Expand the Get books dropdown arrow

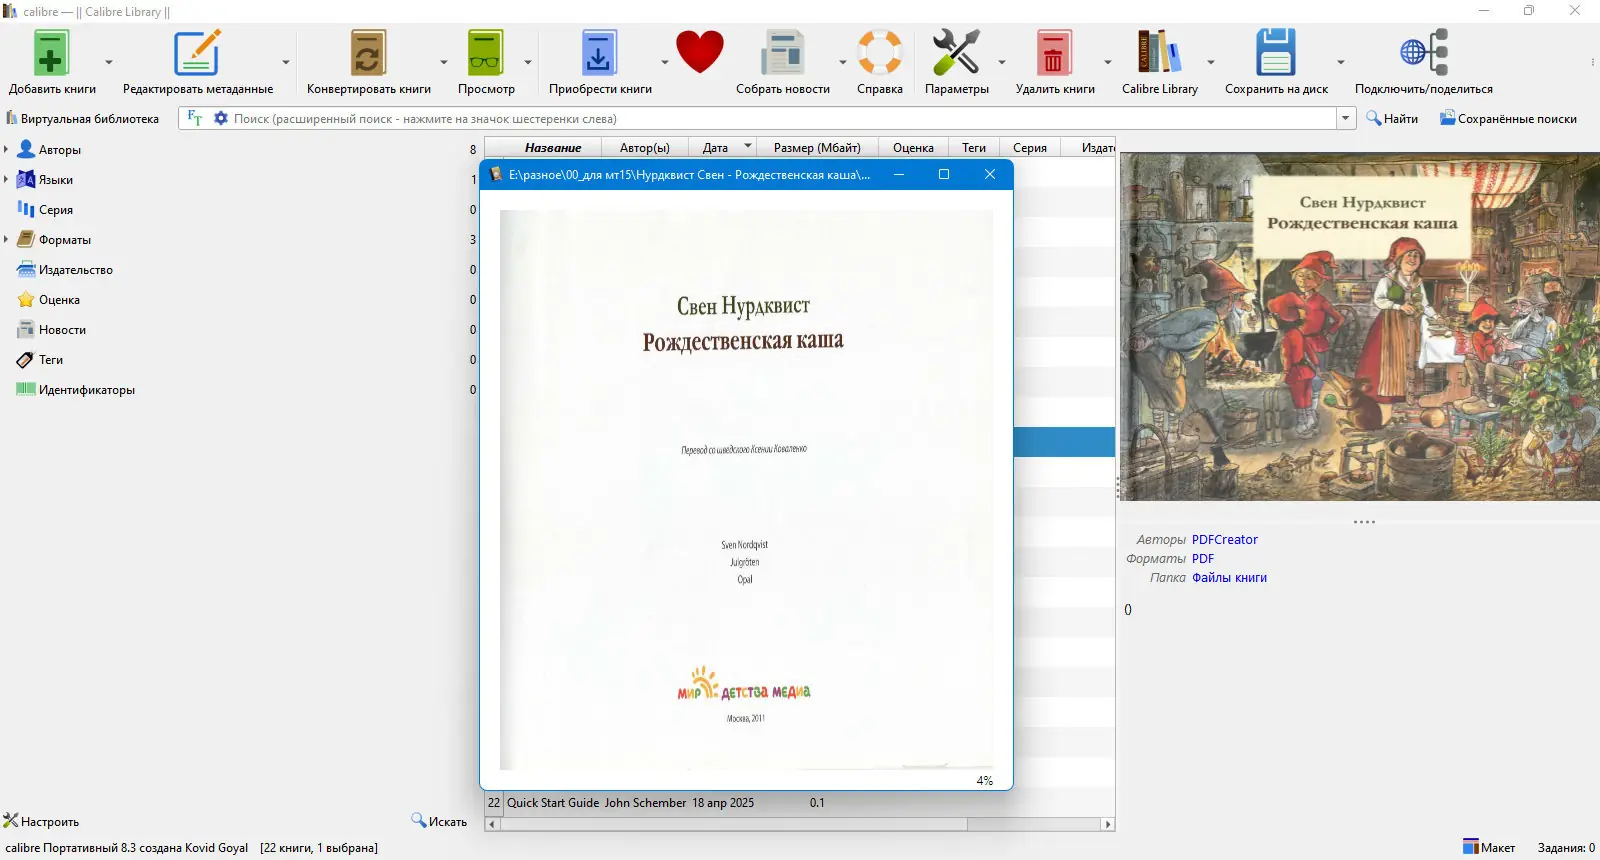click(x=664, y=62)
